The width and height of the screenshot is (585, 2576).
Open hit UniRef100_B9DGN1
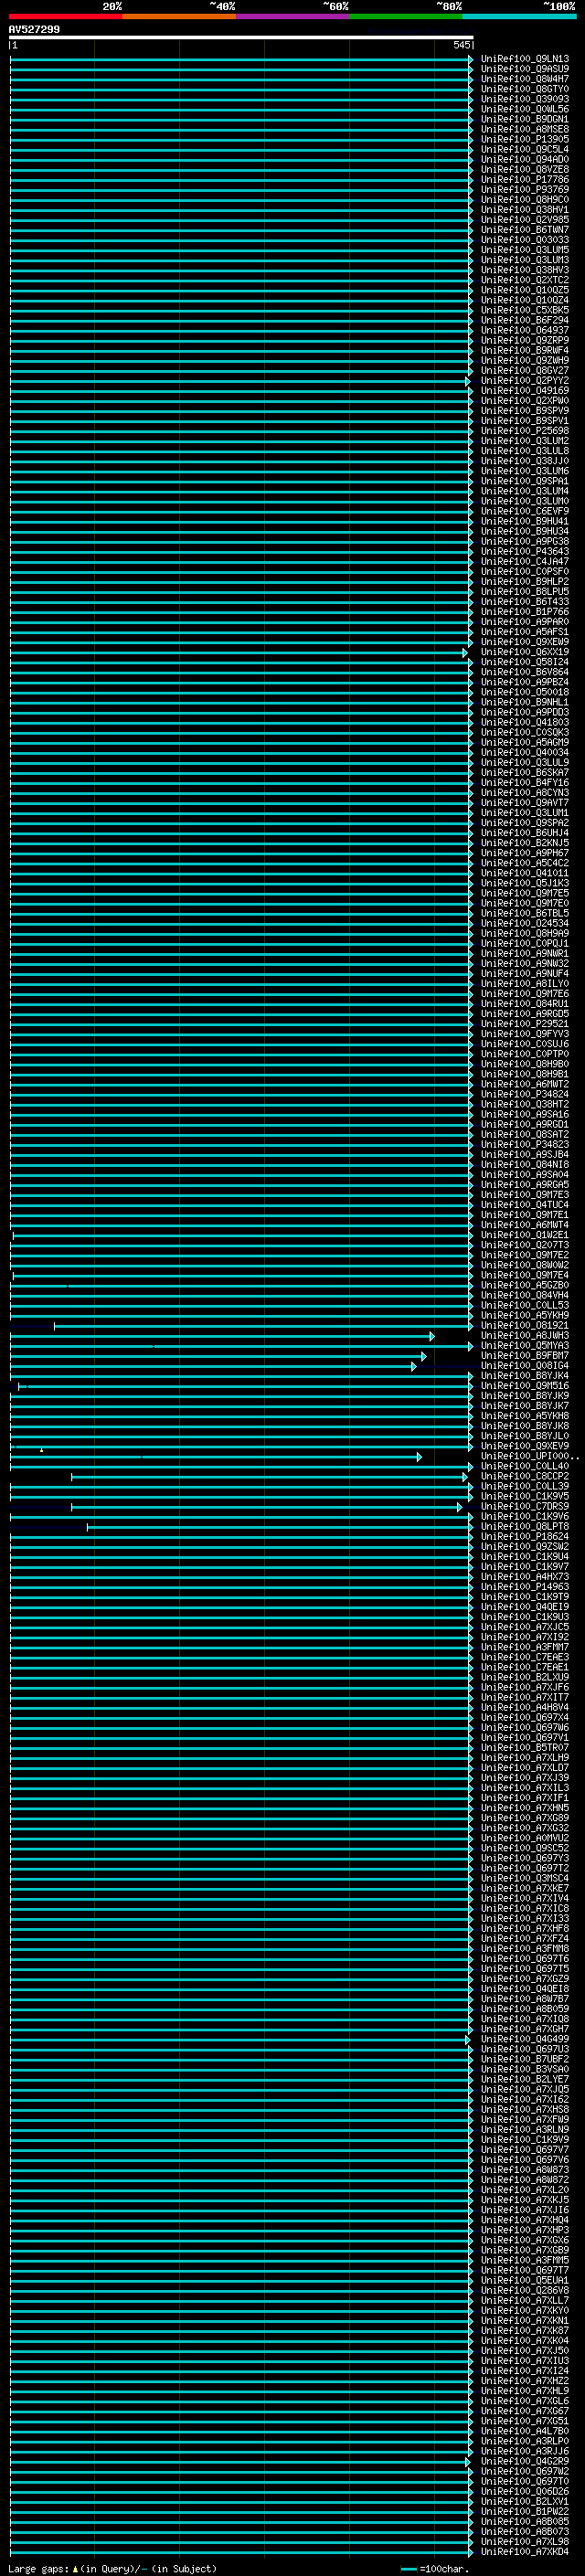pyautogui.click(x=525, y=119)
